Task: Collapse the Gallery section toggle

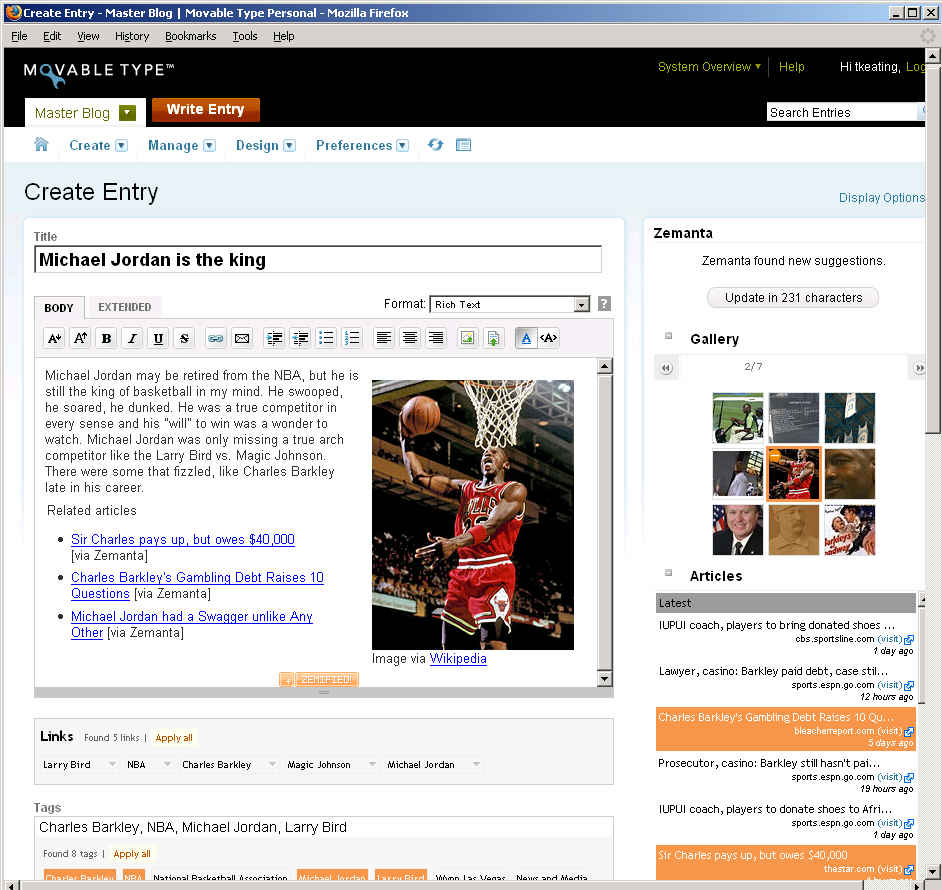Action: (669, 336)
